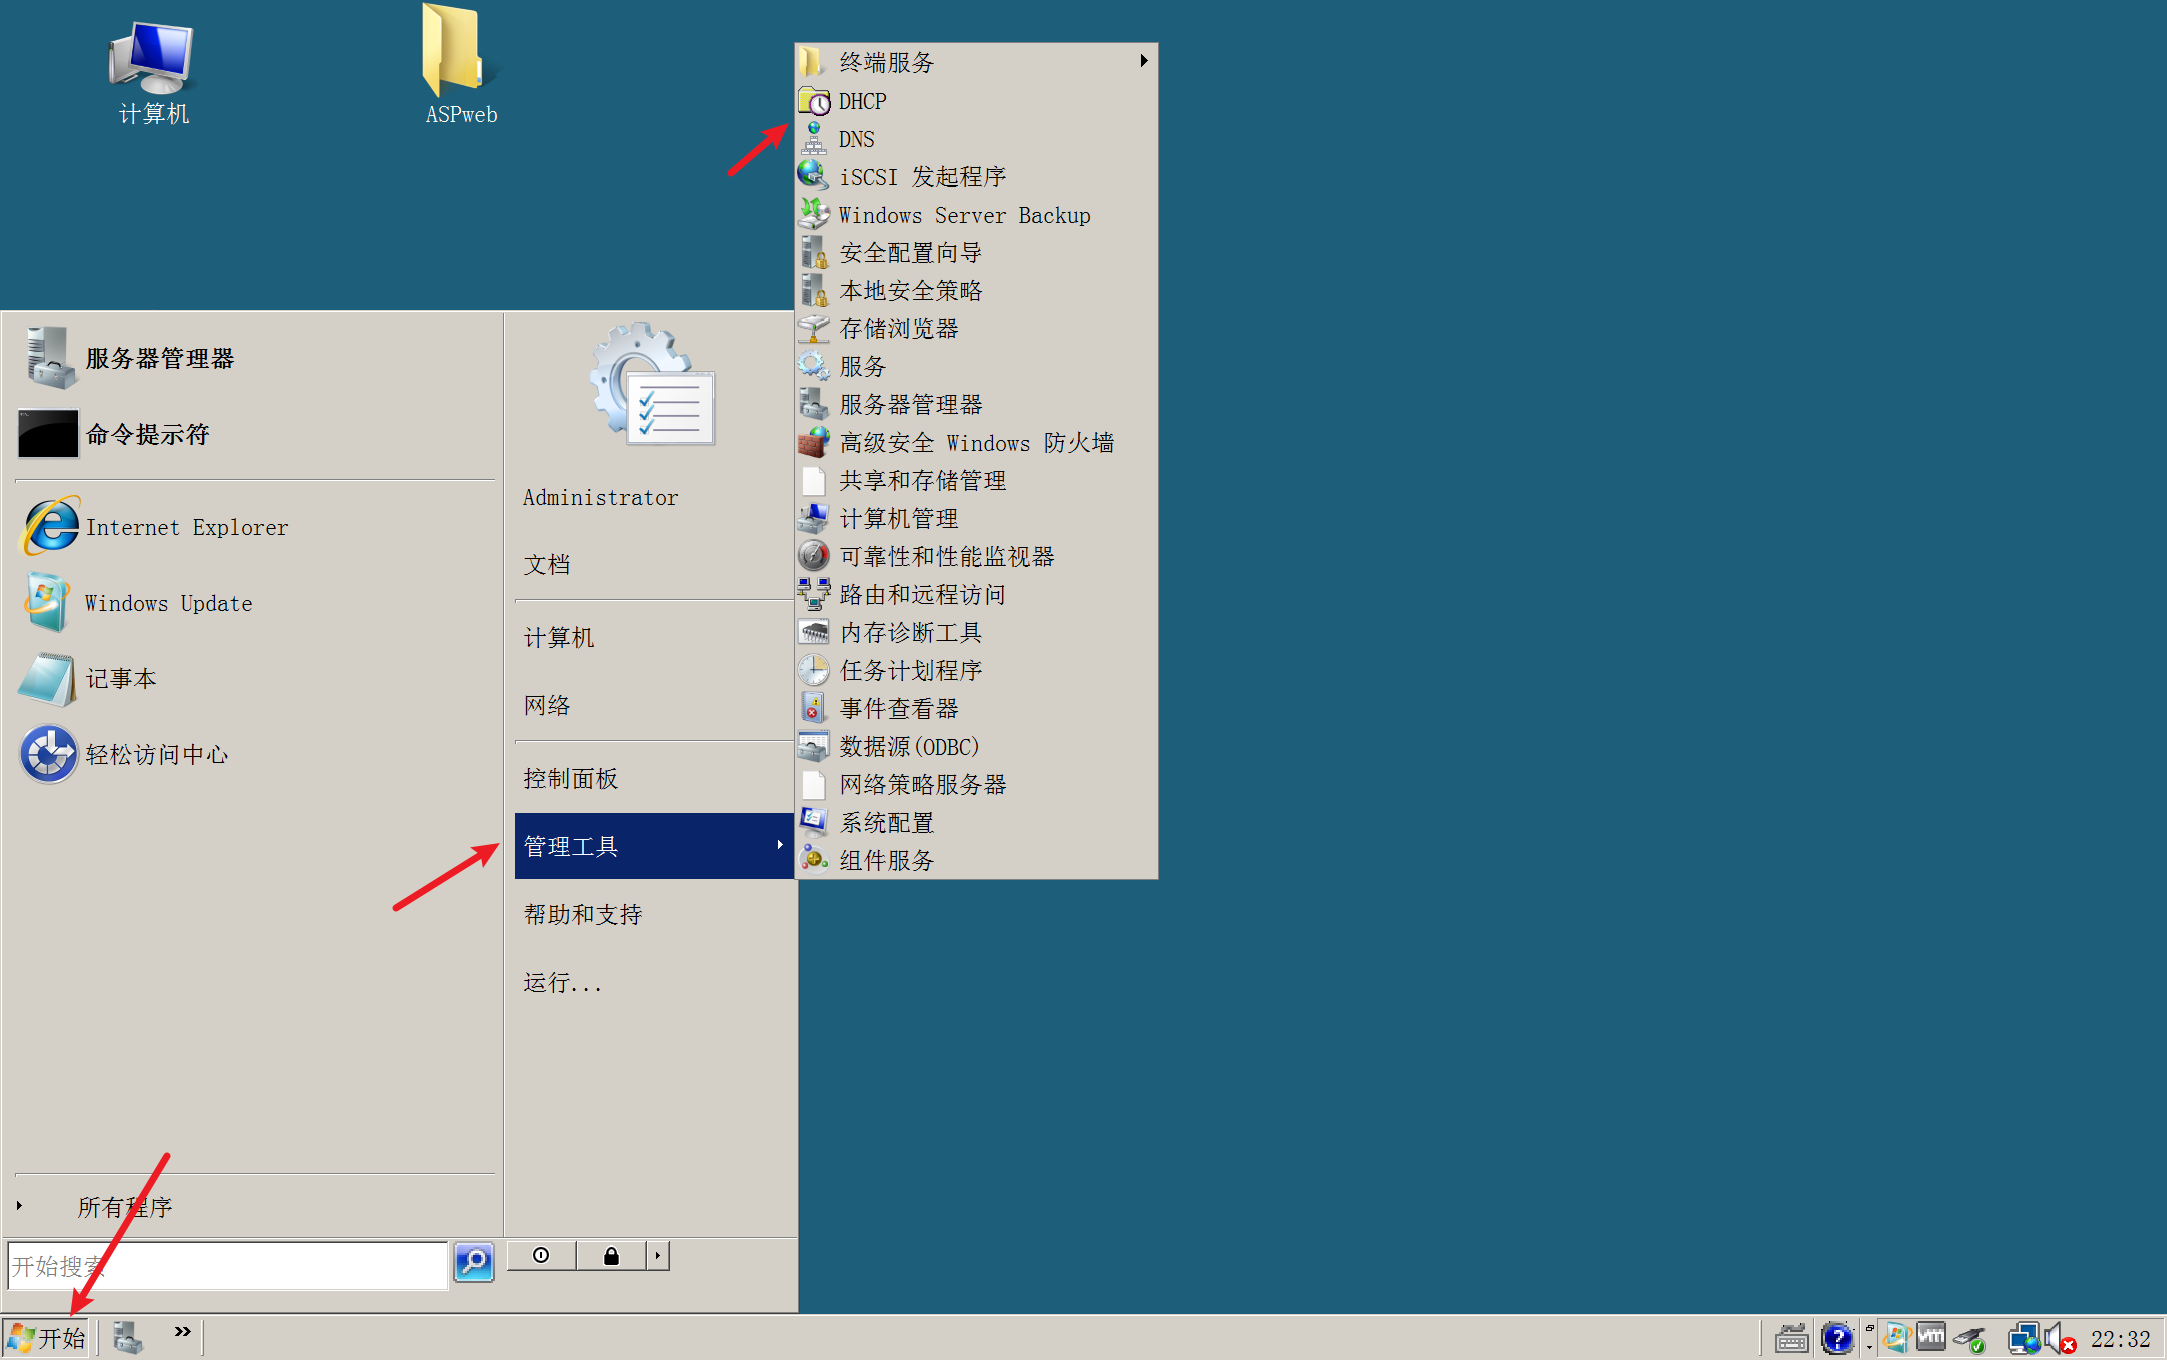The image size is (2167, 1360).
Task: Click the 开始 start button
Action: [x=47, y=1338]
